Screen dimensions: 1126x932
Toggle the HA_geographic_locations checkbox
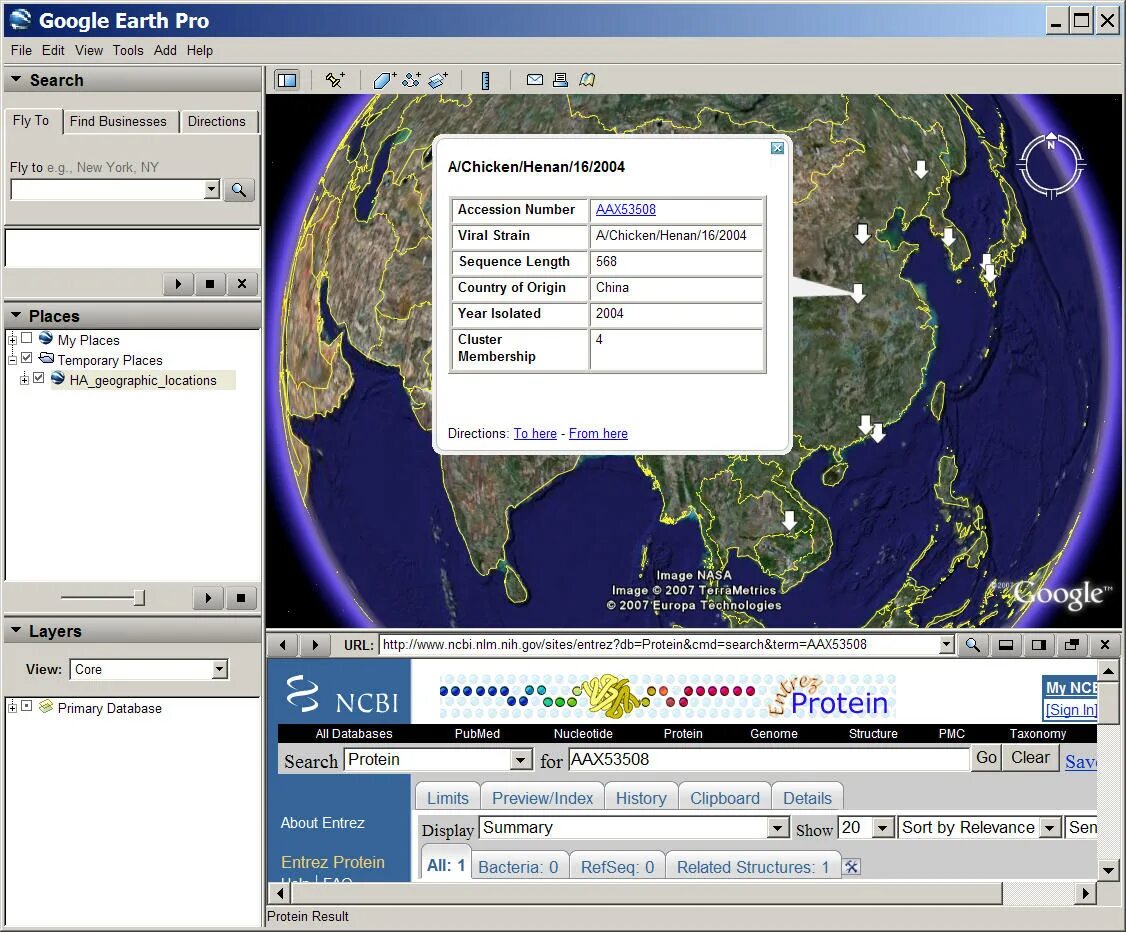click(x=39, y=378)
